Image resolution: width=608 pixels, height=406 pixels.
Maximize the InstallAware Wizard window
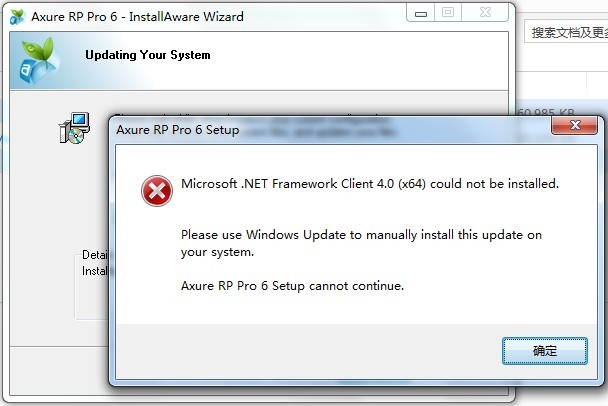pyautogui.click(x=448, y=13)
